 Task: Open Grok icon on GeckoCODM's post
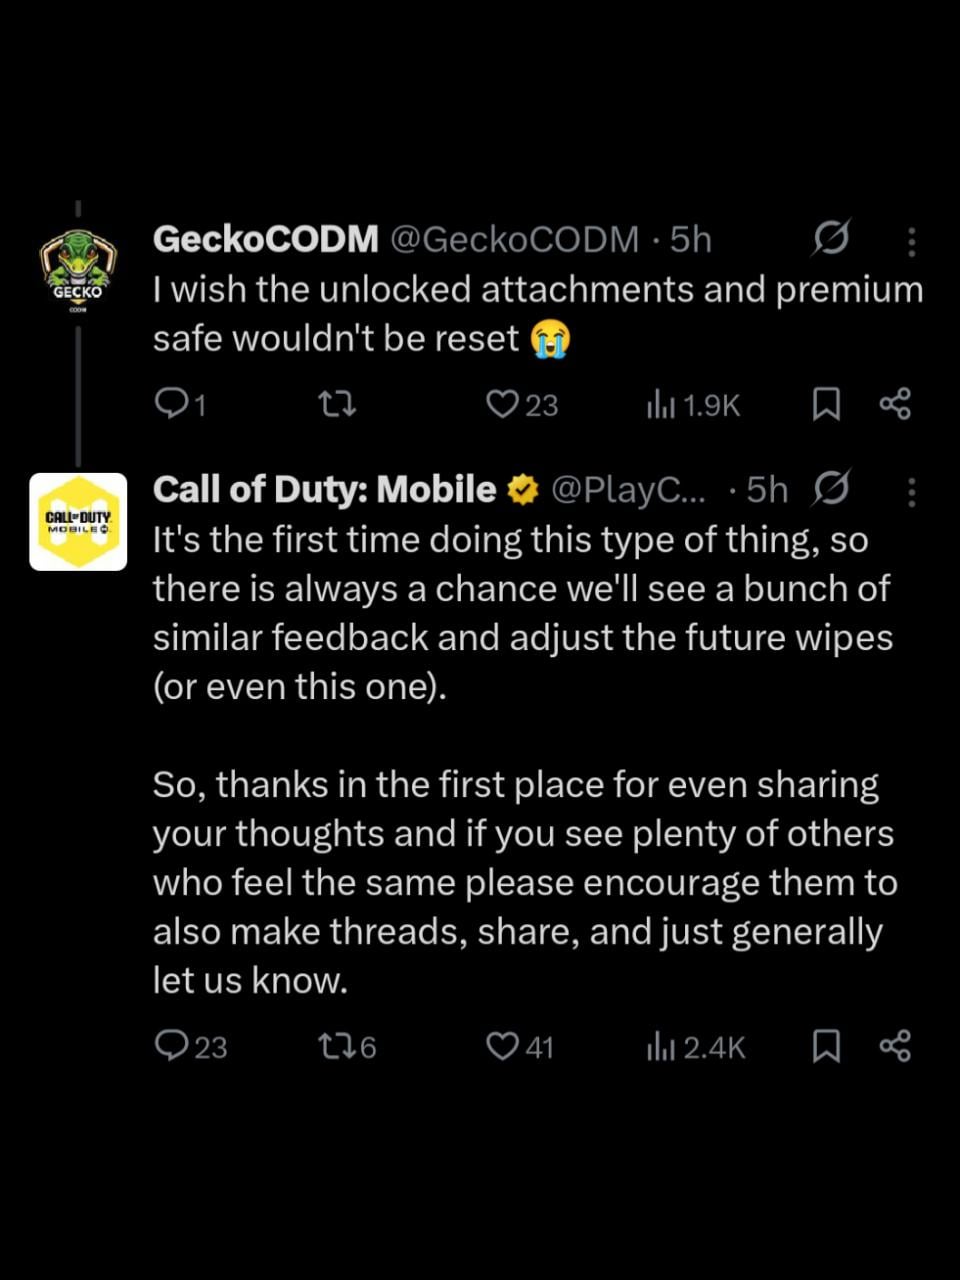coord(830,239)
